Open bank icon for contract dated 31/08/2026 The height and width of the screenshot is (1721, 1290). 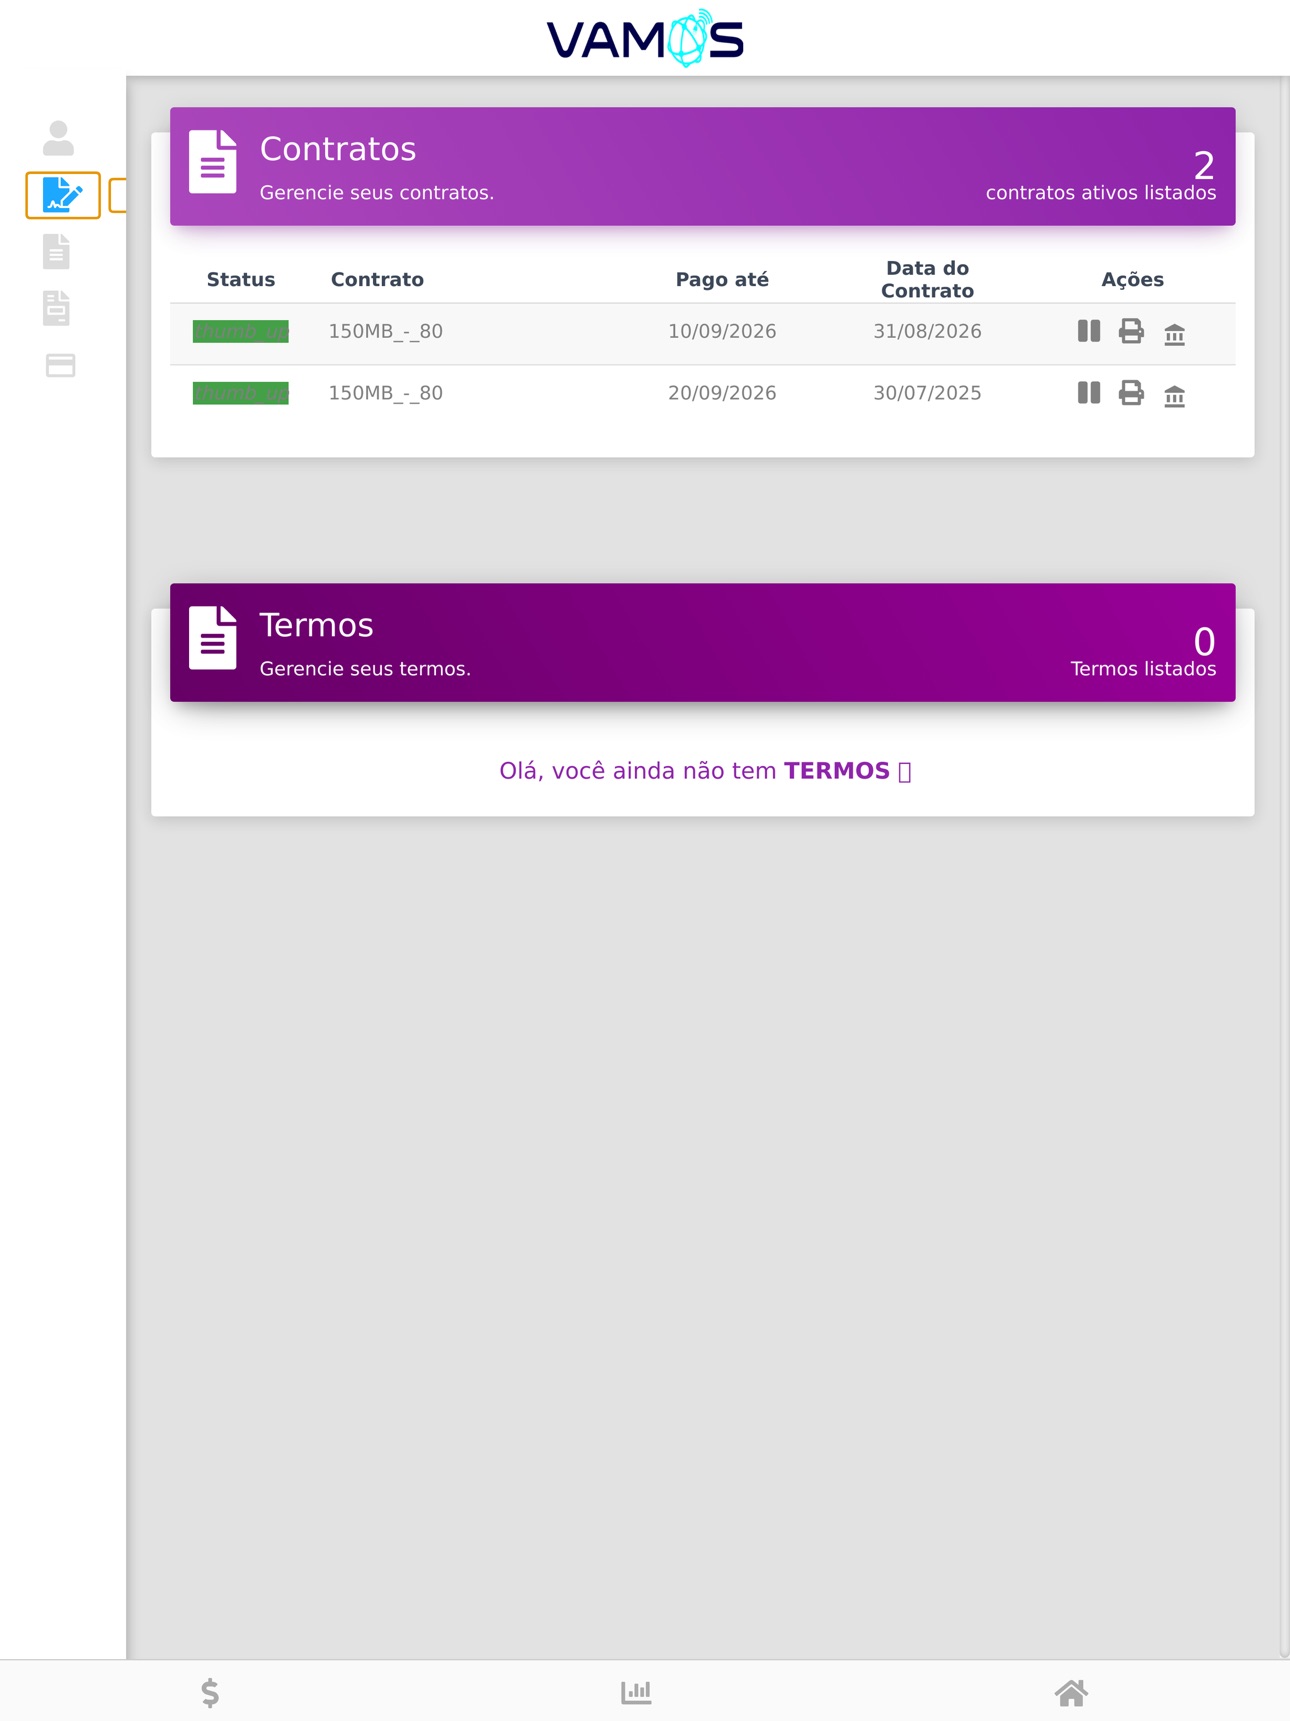(1175, 334)
